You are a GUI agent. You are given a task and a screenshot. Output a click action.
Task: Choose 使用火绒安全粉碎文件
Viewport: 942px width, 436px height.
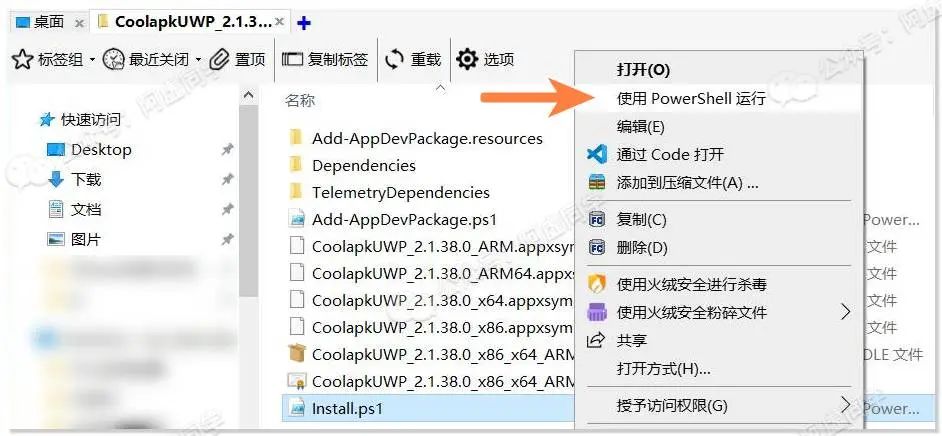click(691, 312)
